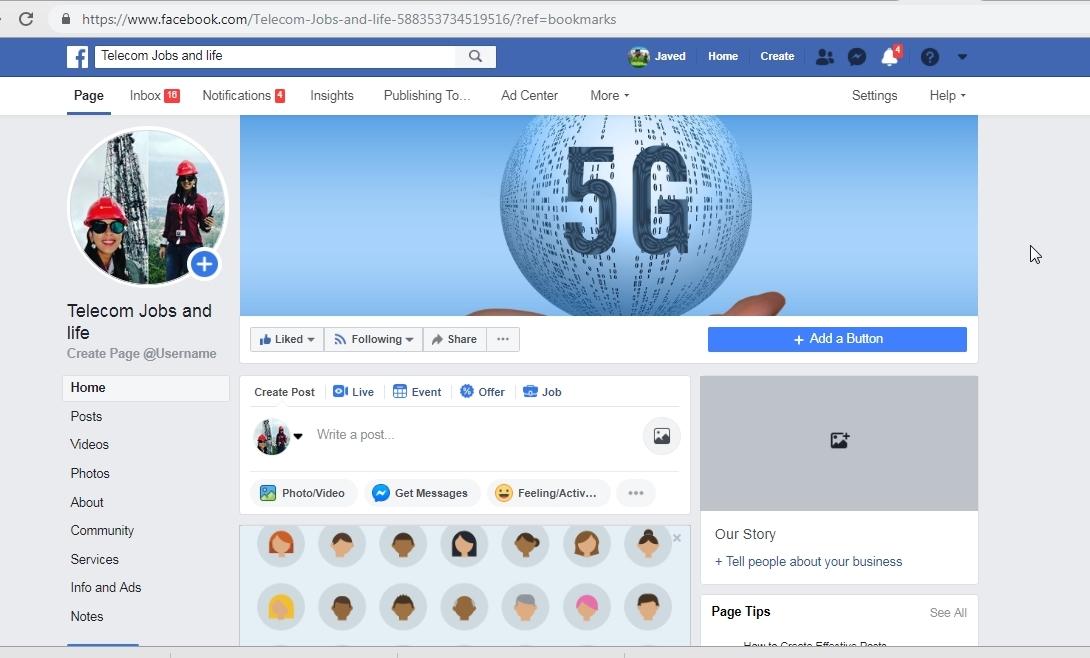Select Community in left sidebar
The image size is (1090, 658).
coord(102,531)
